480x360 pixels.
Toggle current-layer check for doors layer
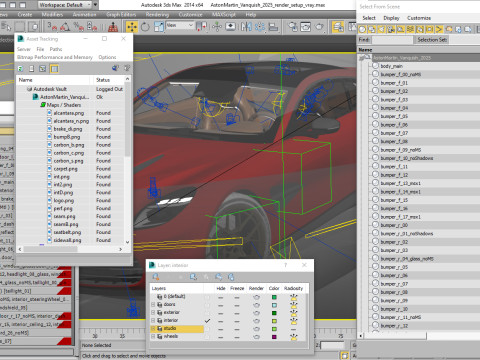click(x=207, y=305)
